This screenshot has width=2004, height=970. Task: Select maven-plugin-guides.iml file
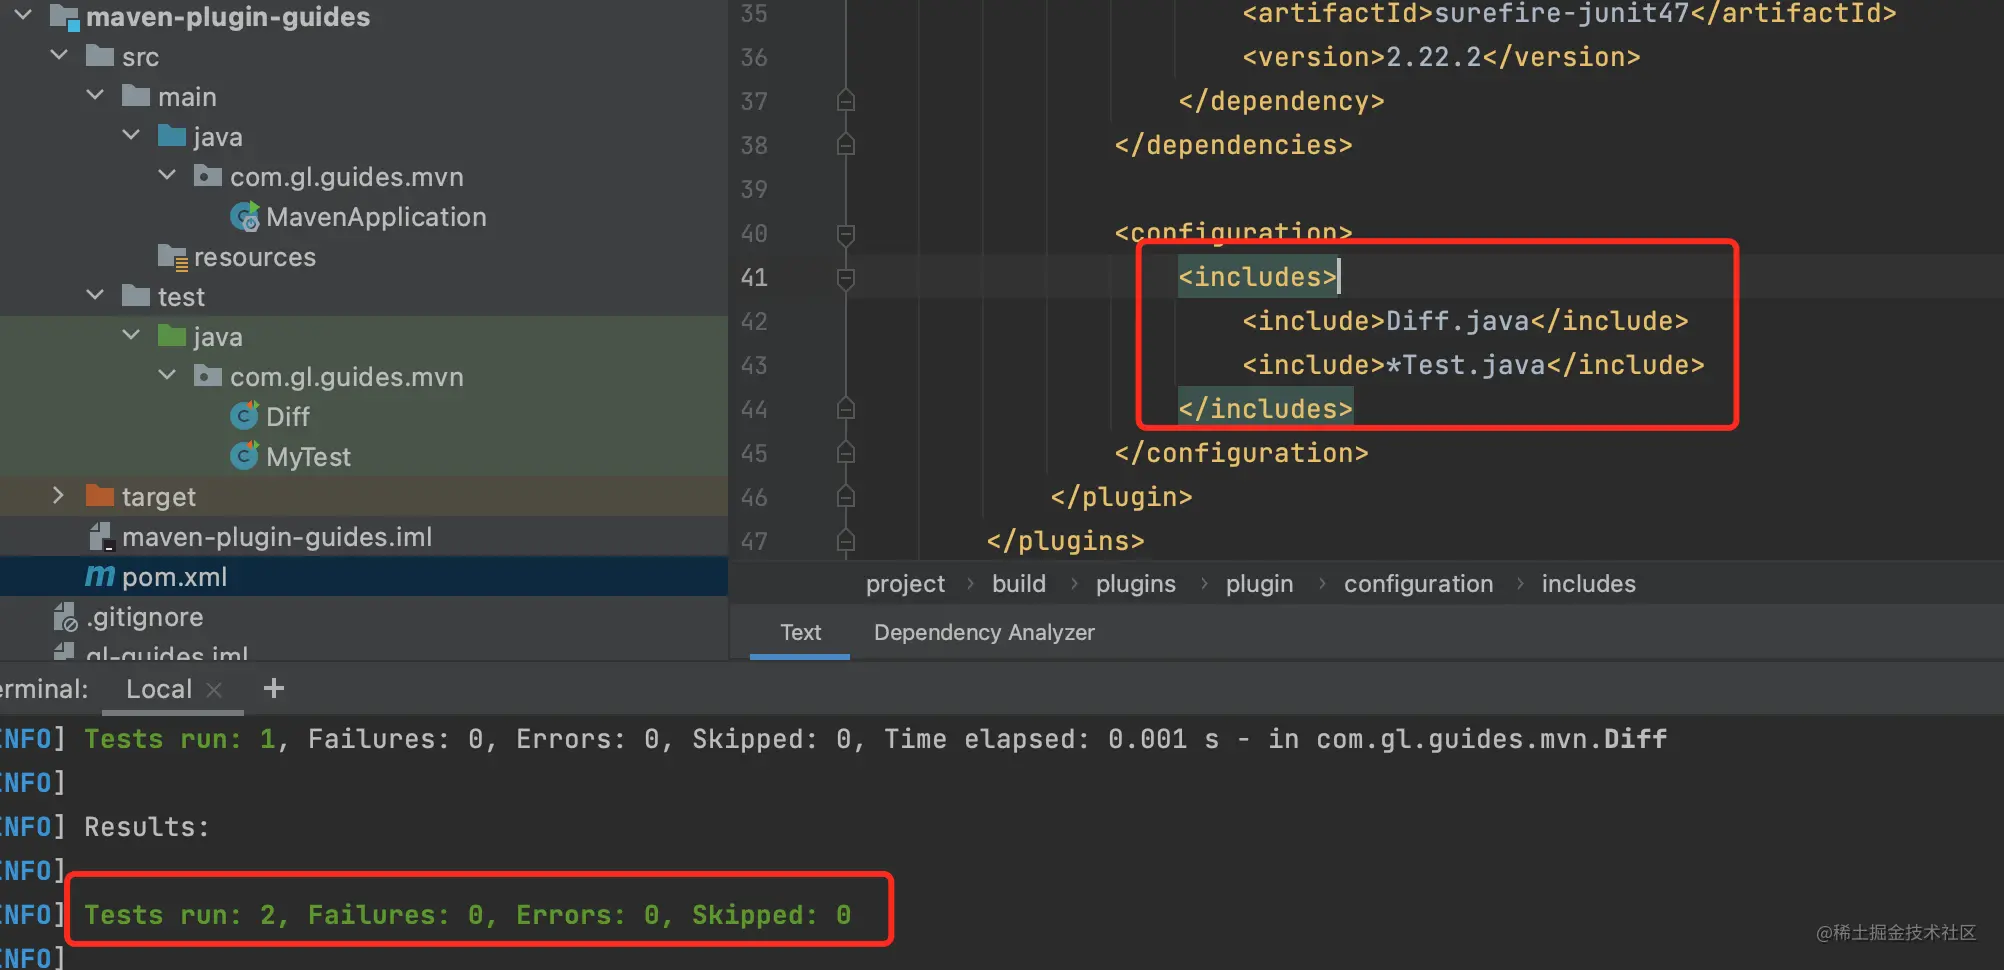pyautogui.click(x=277, y=537)
